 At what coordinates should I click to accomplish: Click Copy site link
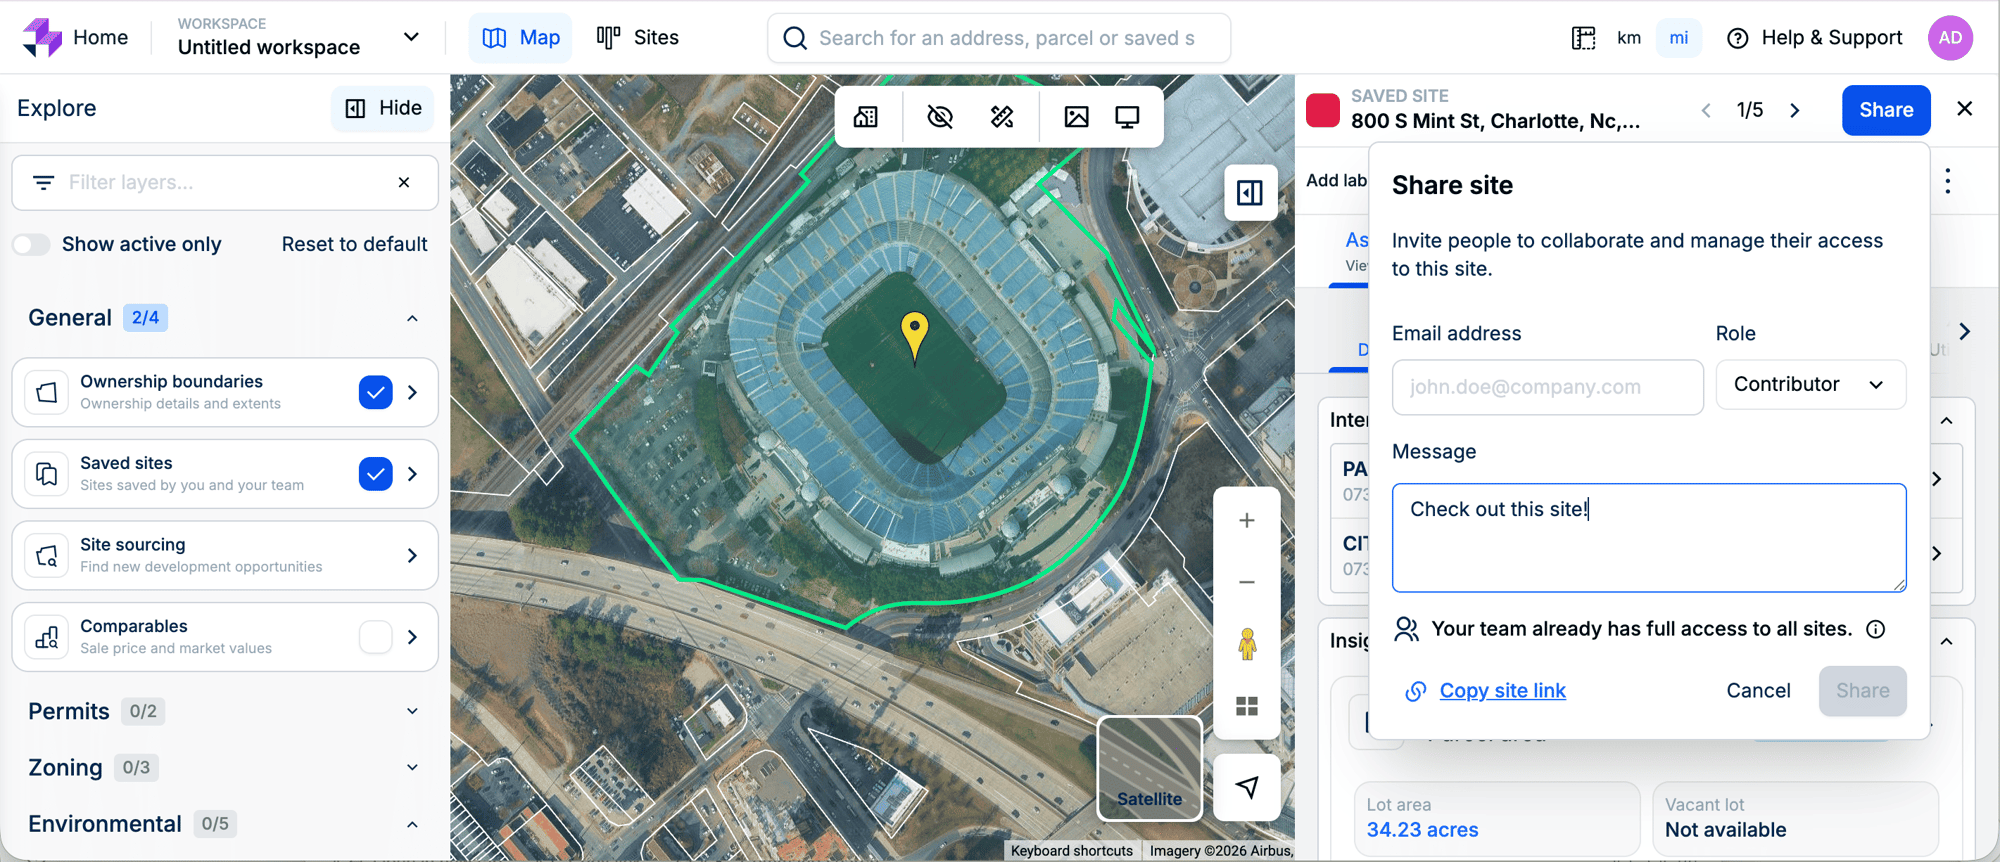click(1502, 691)
